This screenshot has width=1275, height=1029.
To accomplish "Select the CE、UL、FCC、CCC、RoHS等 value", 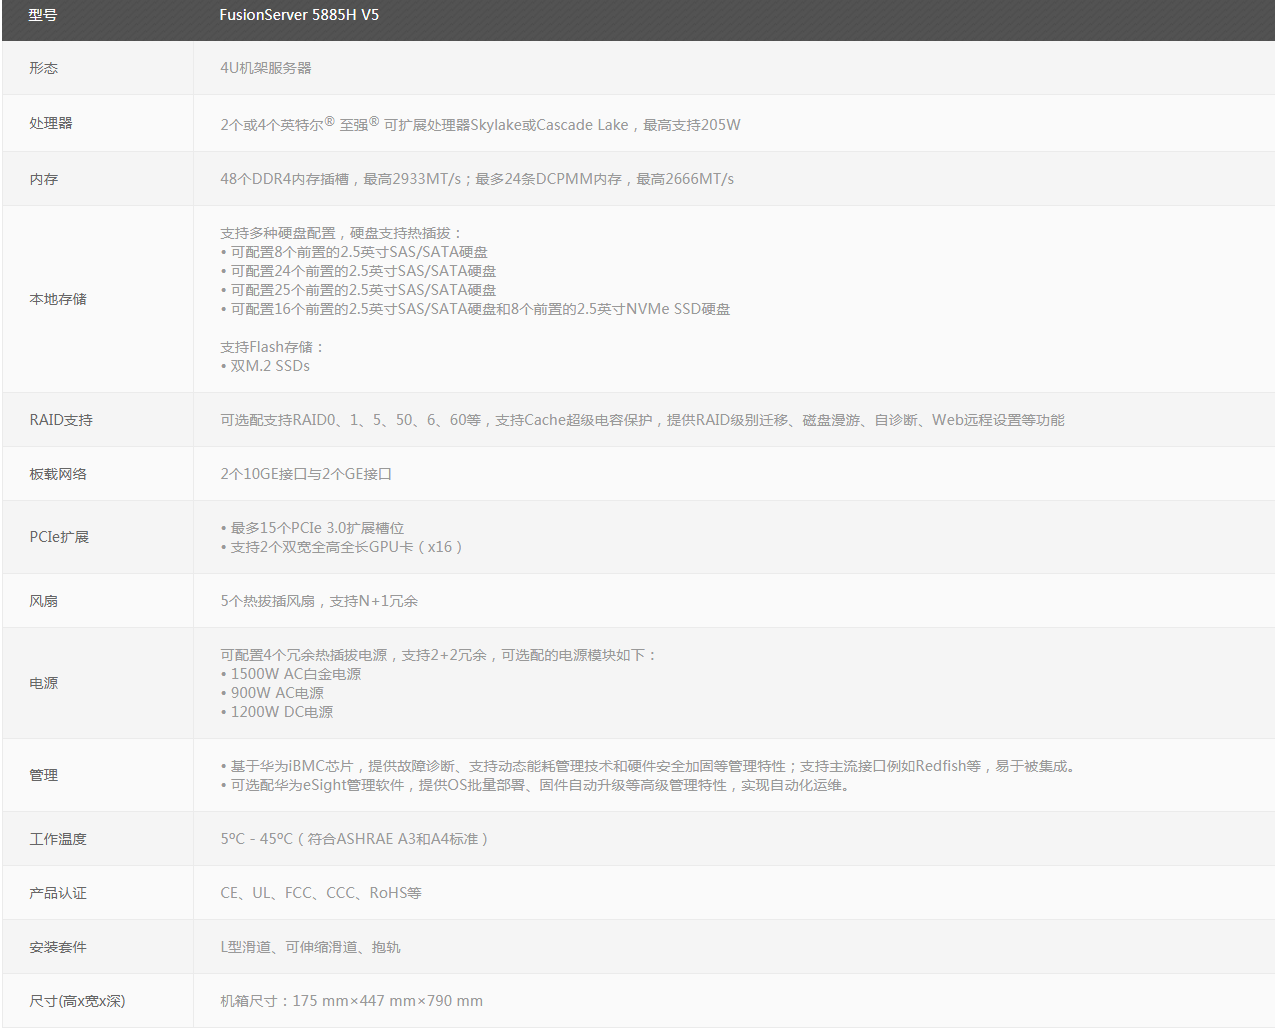I will [x=321, y=893].
